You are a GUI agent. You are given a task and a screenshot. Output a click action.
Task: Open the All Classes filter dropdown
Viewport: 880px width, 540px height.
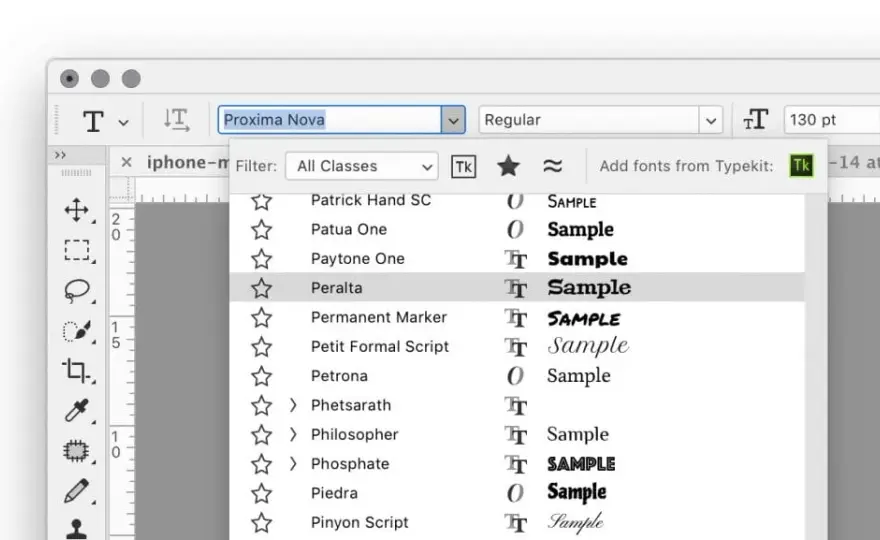[362, 166]
